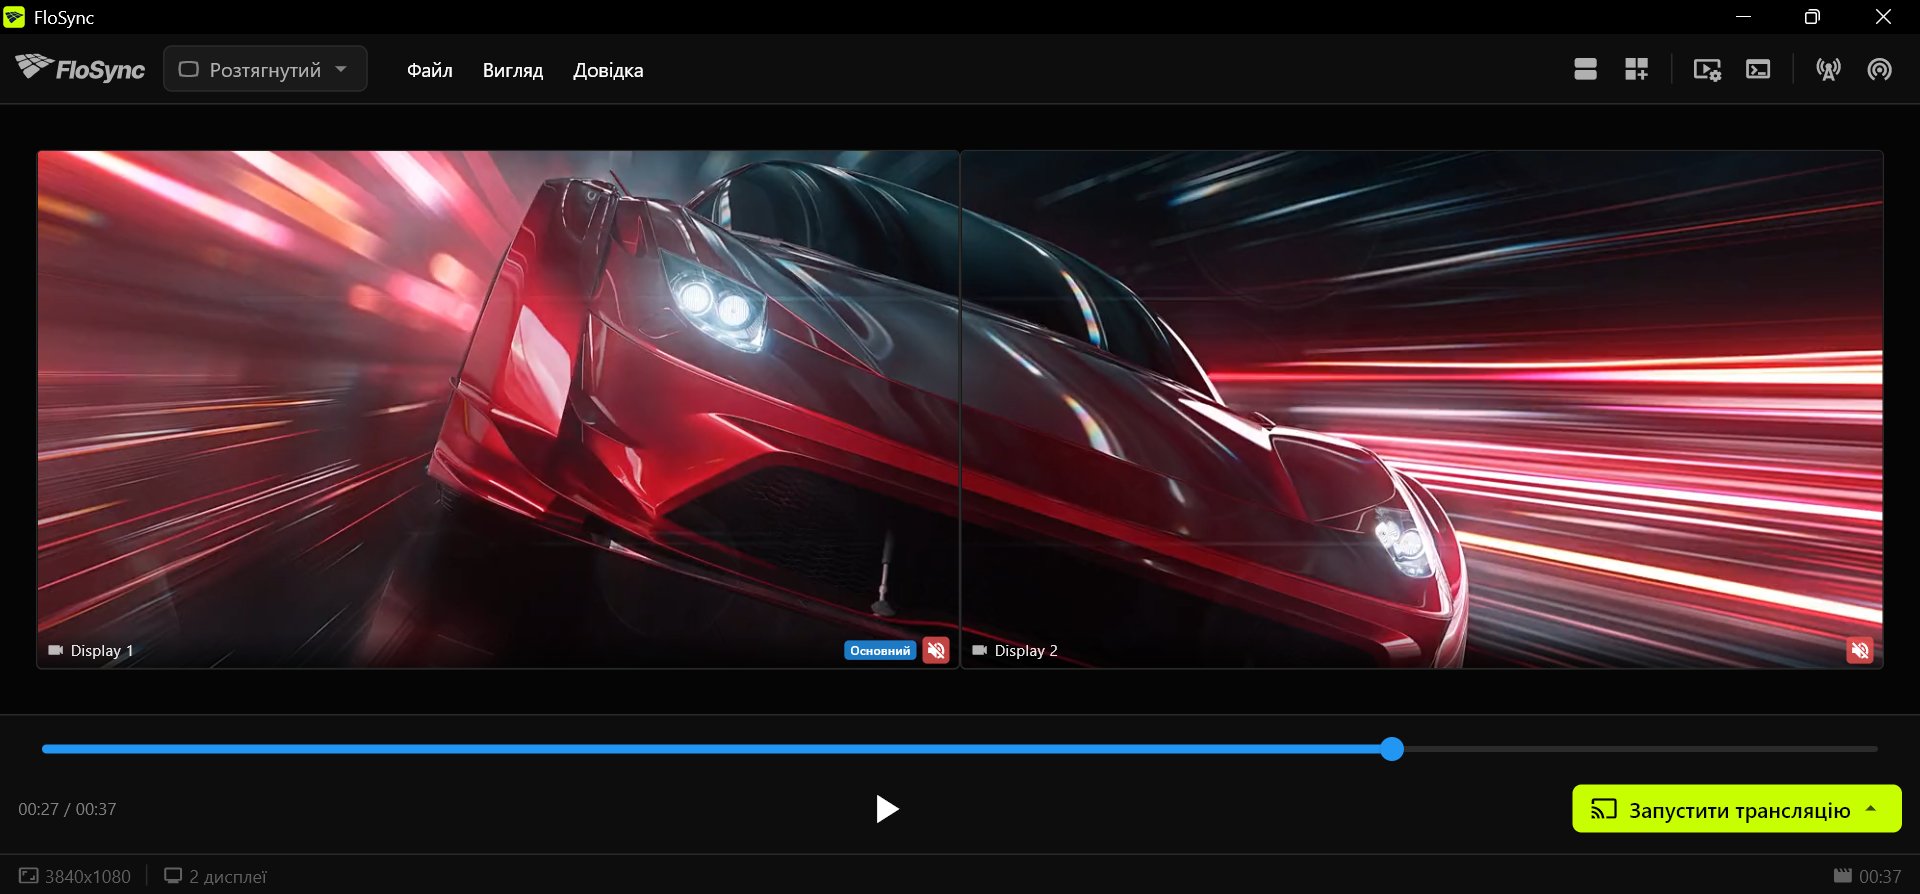Open the stacked rows layout icon
1920x894 pixels.
pos(1585,69)
